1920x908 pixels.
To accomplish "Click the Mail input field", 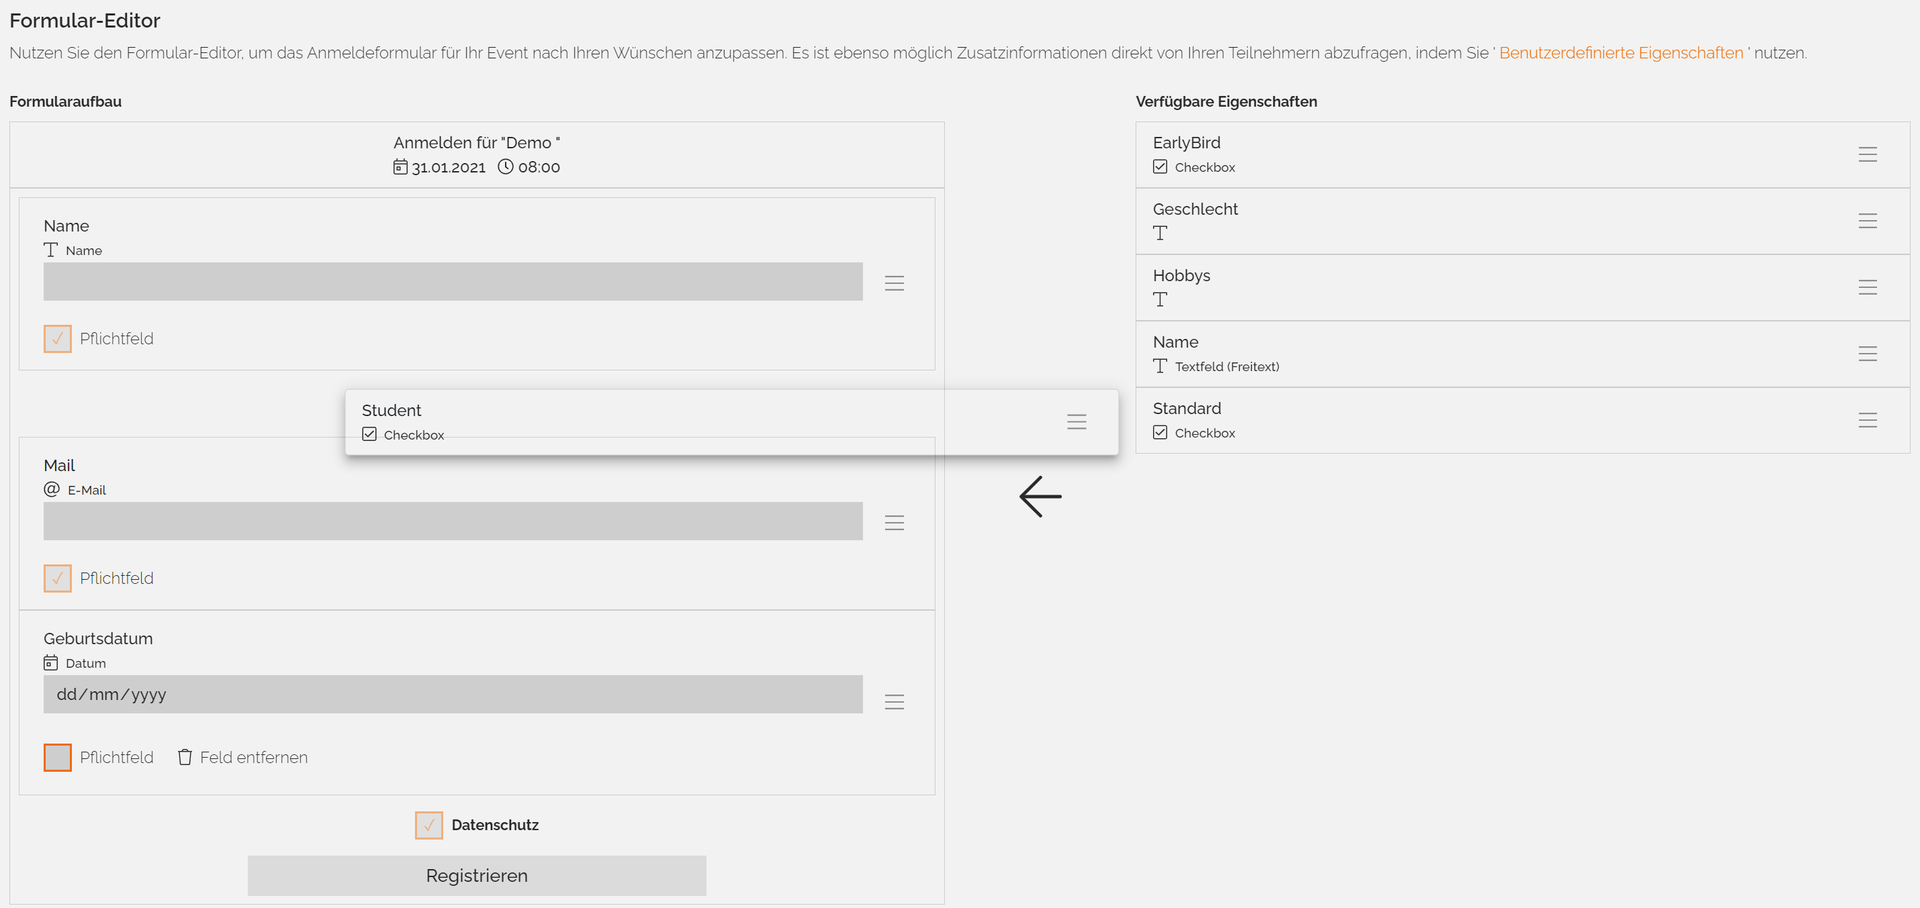I will click(x=453, y=521).
